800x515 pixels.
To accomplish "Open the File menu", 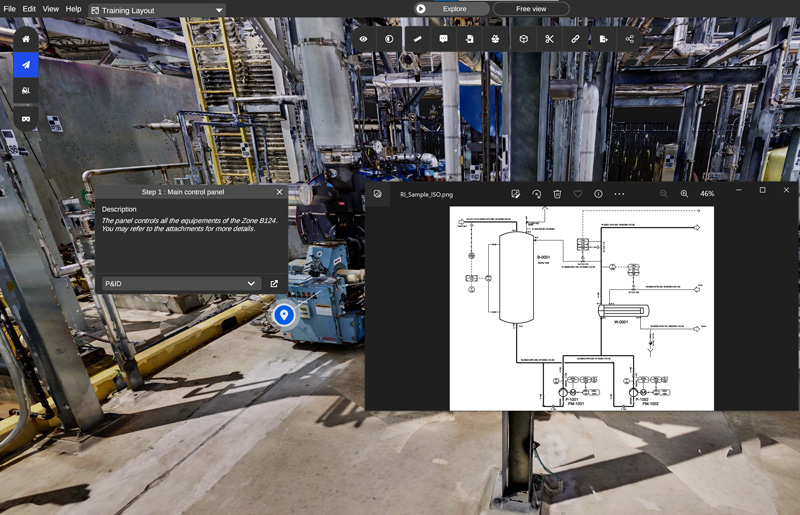I will pyautogui.click(x=9, y=9).
